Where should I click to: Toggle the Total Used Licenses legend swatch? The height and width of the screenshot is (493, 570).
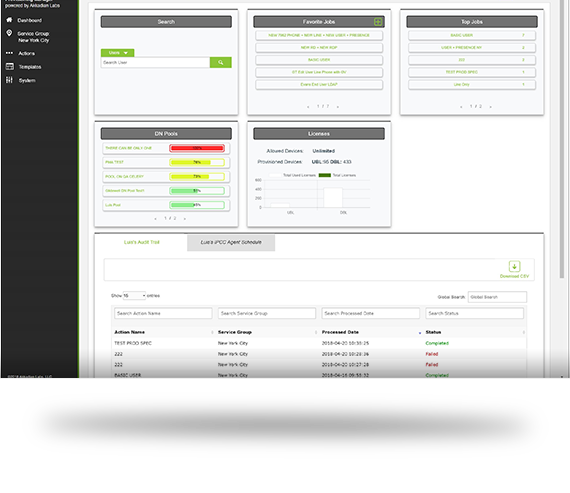coord(275,175)
